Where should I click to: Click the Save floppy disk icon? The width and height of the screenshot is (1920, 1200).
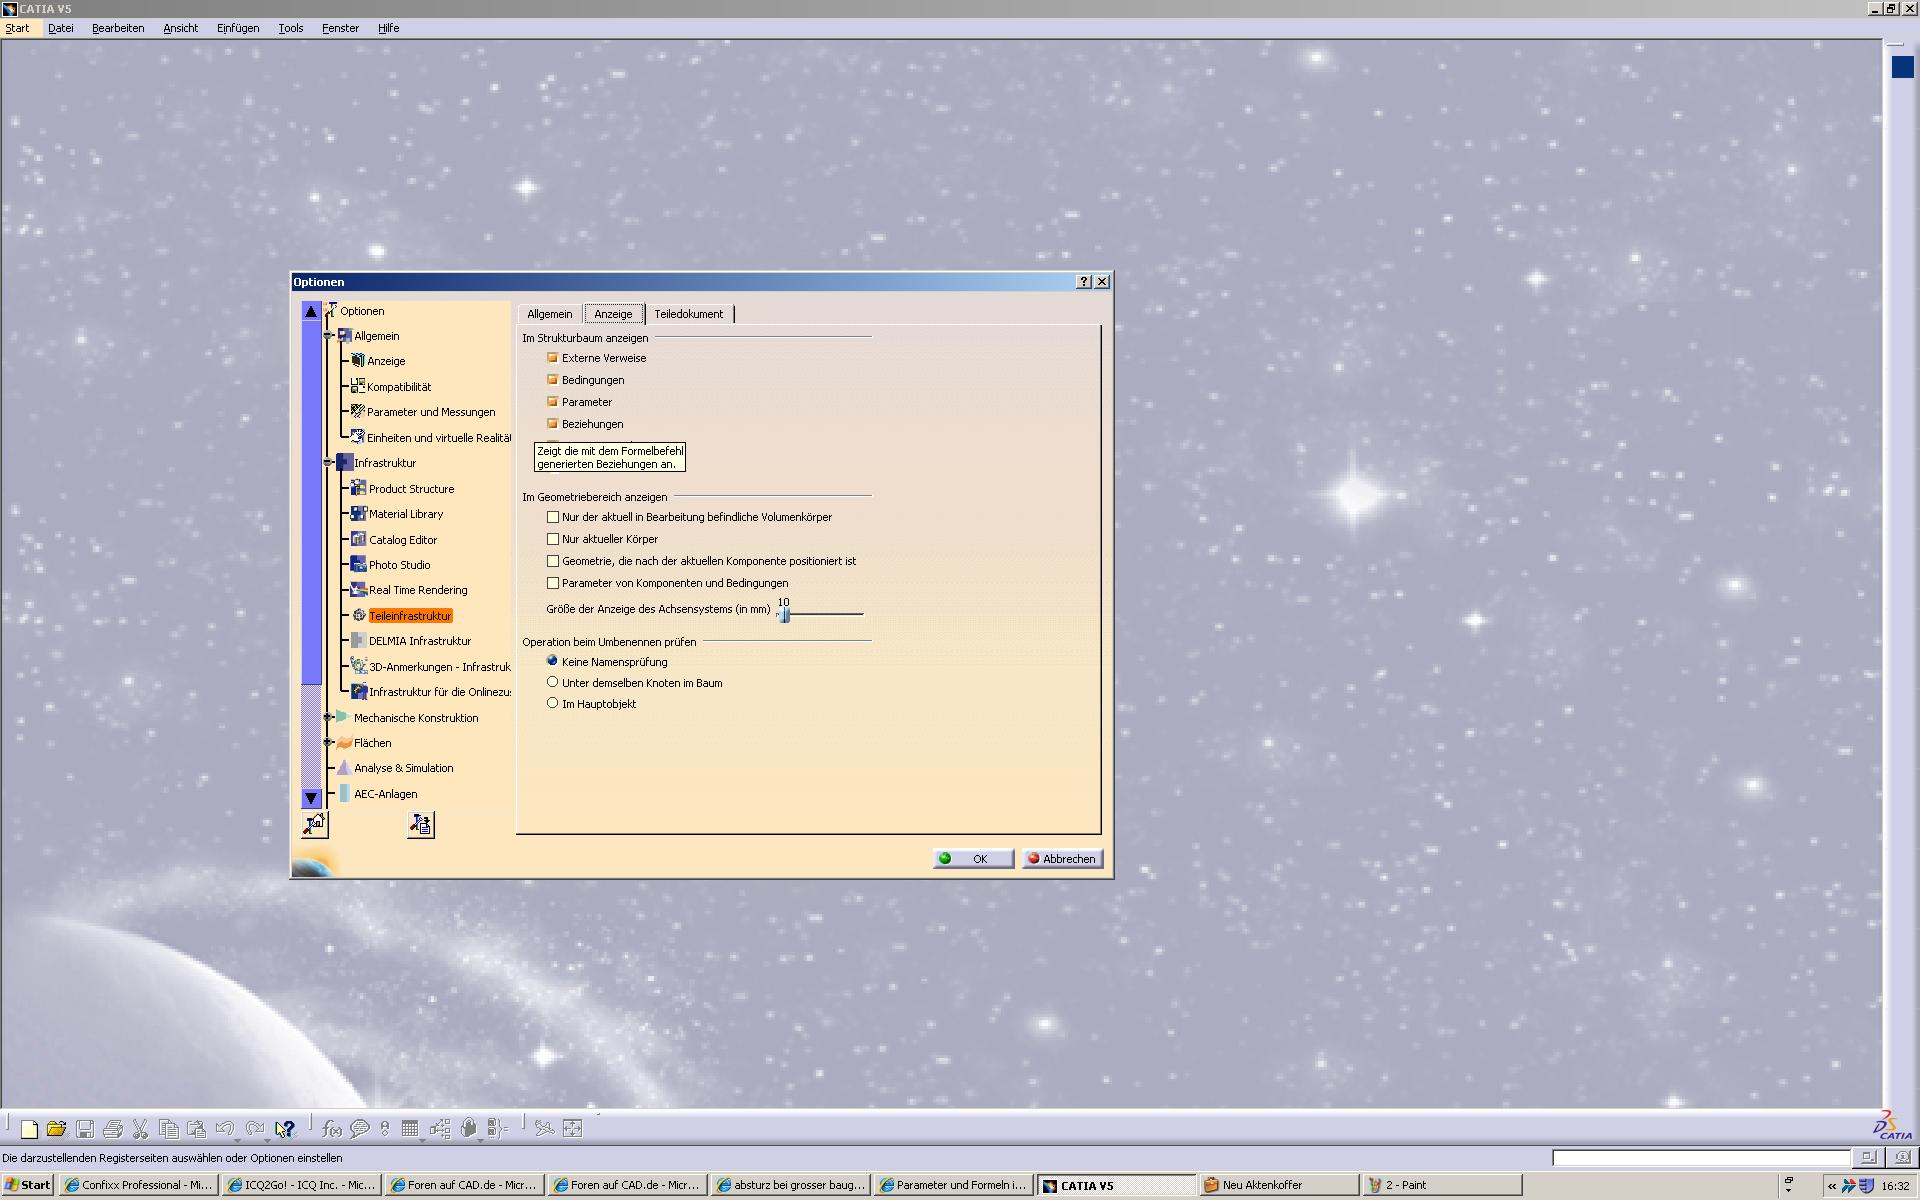(x=85, y=1129)
